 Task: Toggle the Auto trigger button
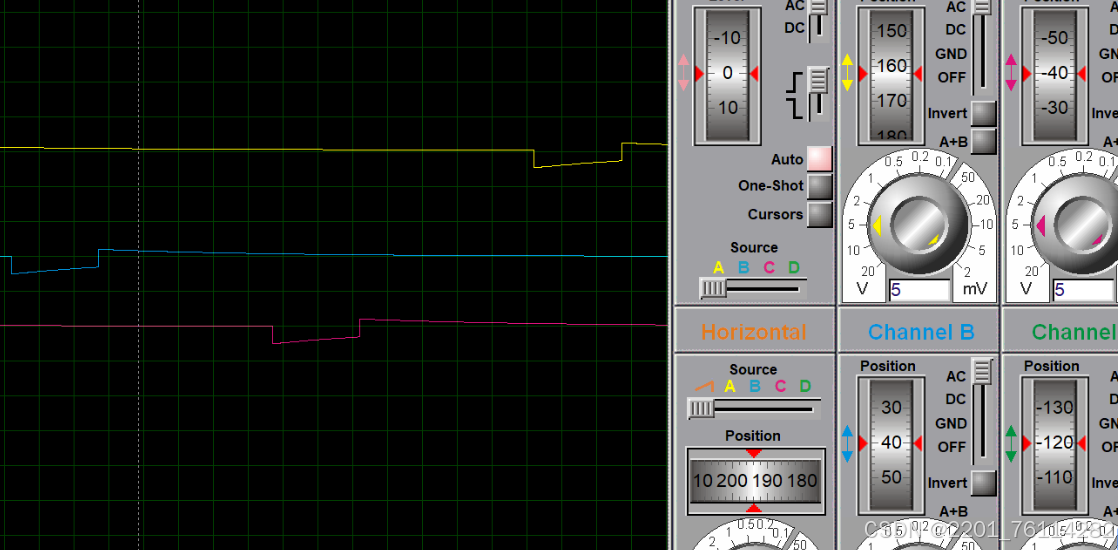pyautogui.click(x=820, y=158)
